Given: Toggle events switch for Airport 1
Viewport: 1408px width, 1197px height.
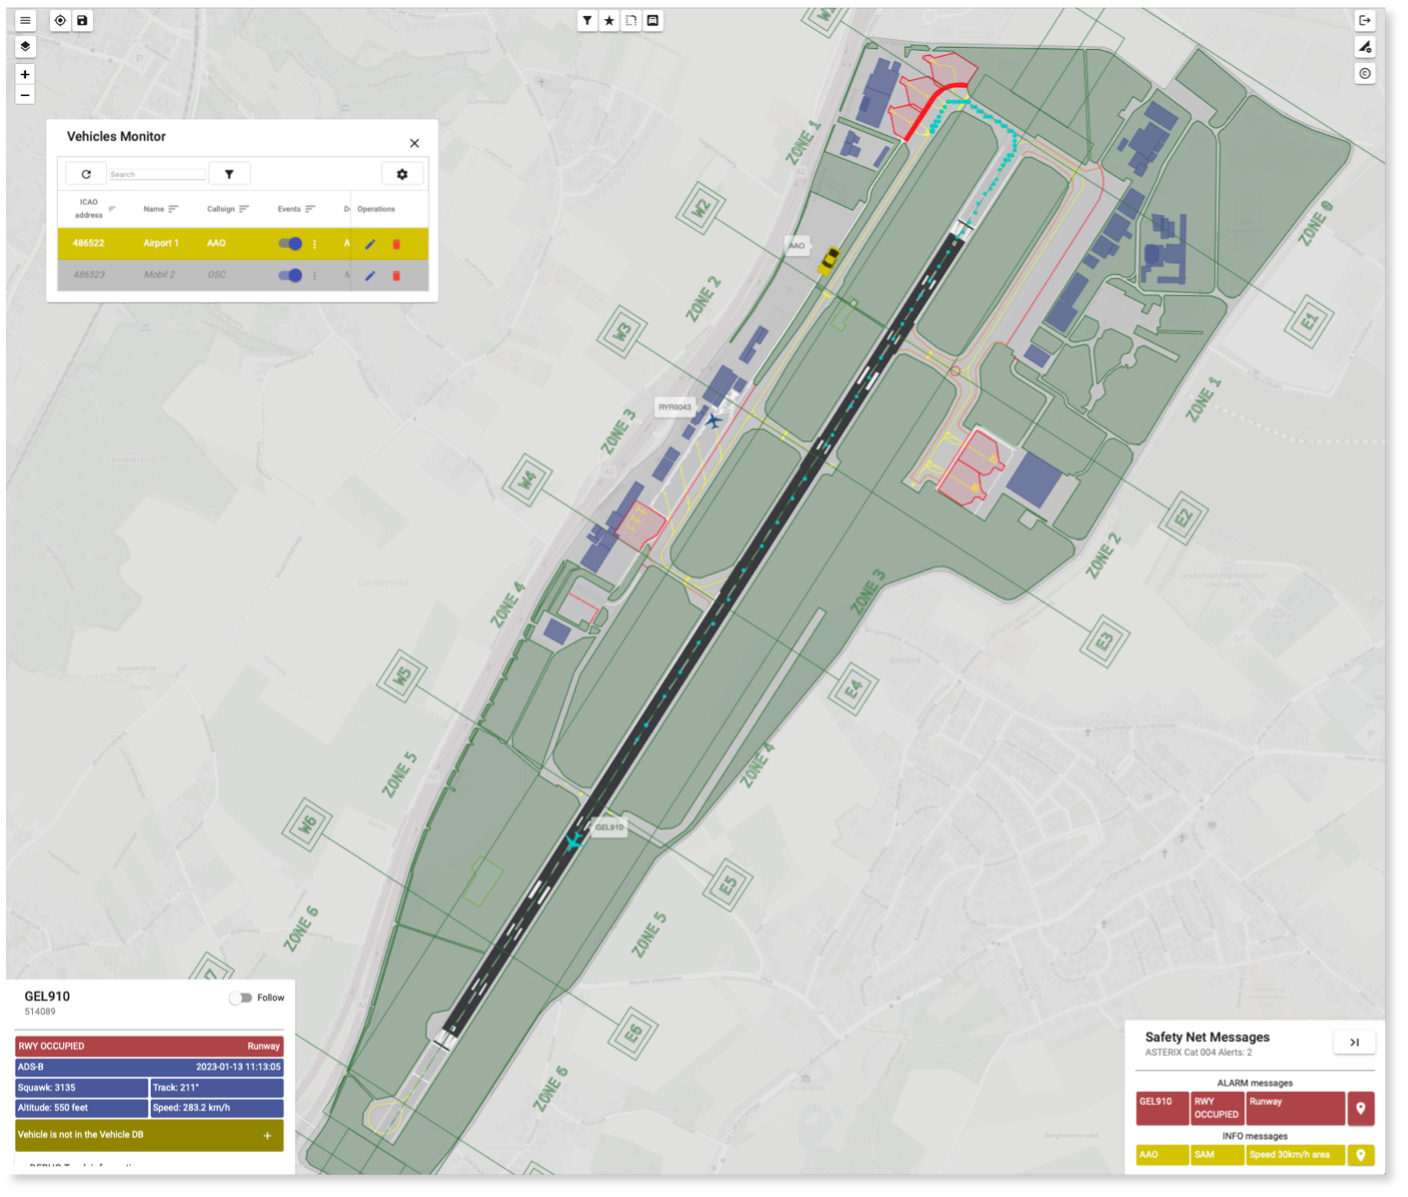Looking at the screenshot, I should 290,244.
